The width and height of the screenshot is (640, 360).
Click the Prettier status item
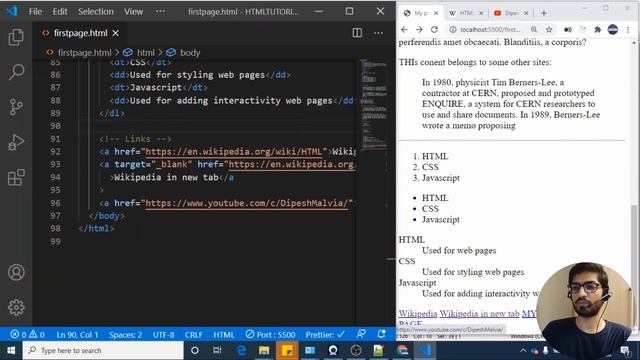(x=325, y=335)
